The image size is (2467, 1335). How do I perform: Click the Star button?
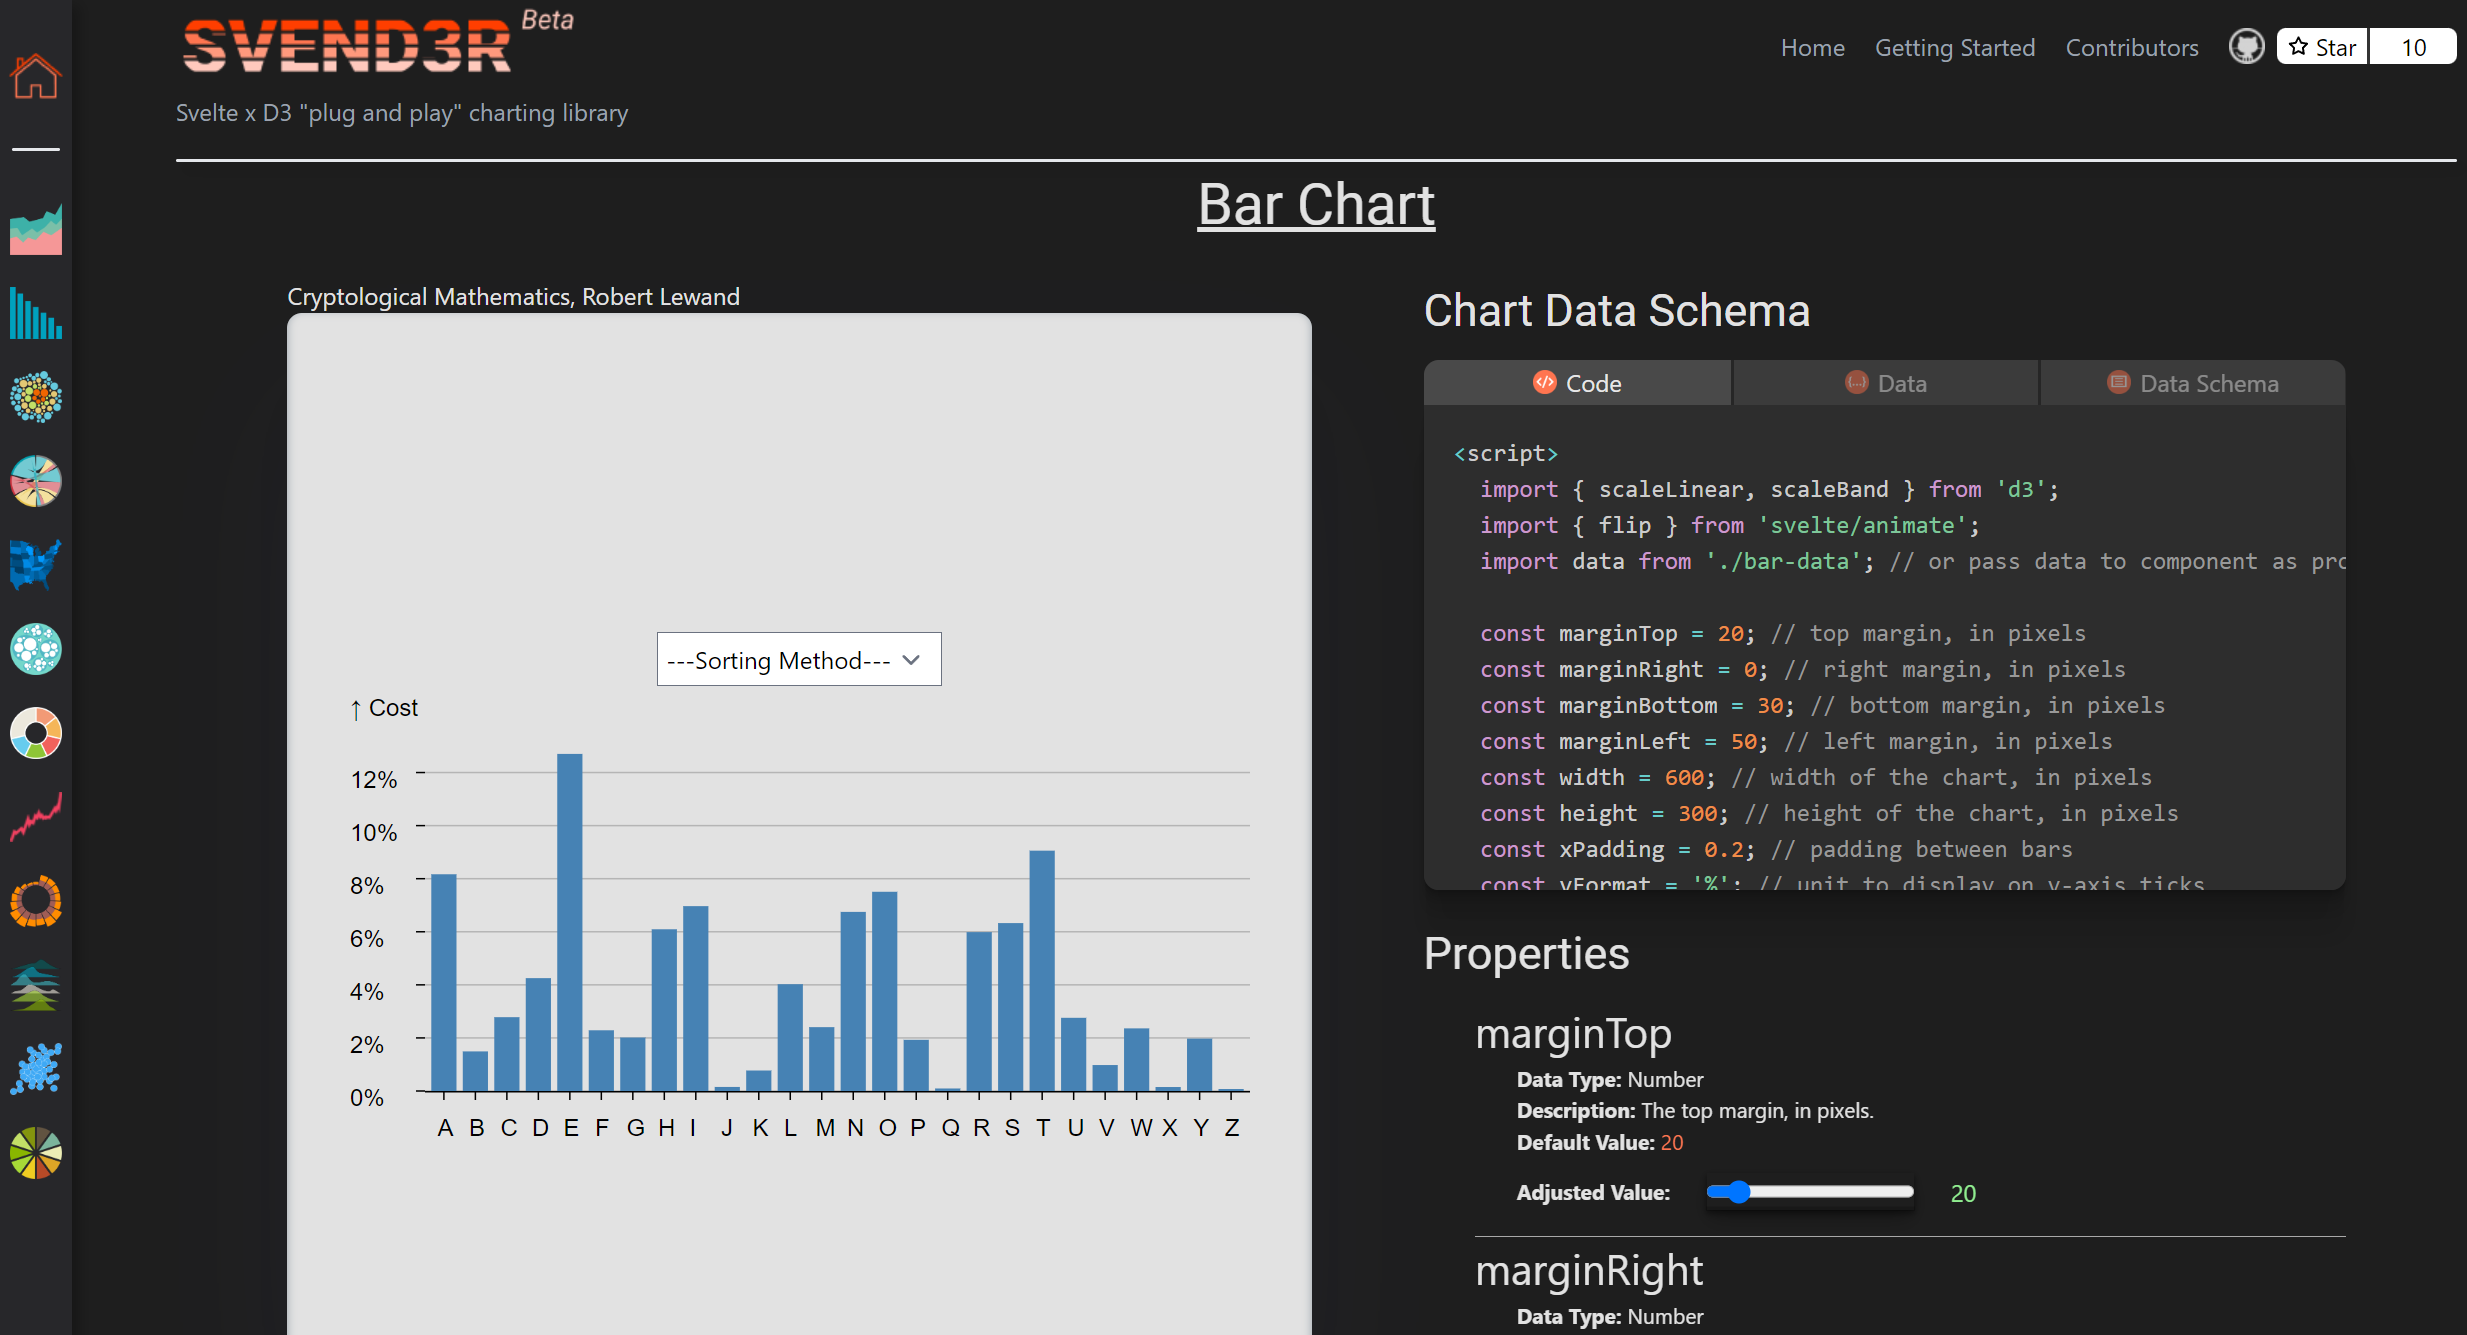2322,47
